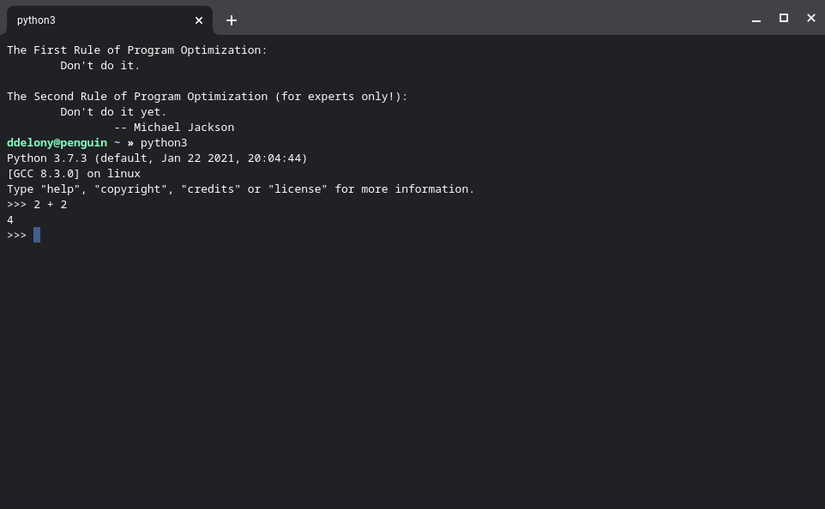Image resolution: width=825 pixels, height=509 pixels.
Task: Click the blinking cursor block at prompt
Action: (x=37, y=235)
